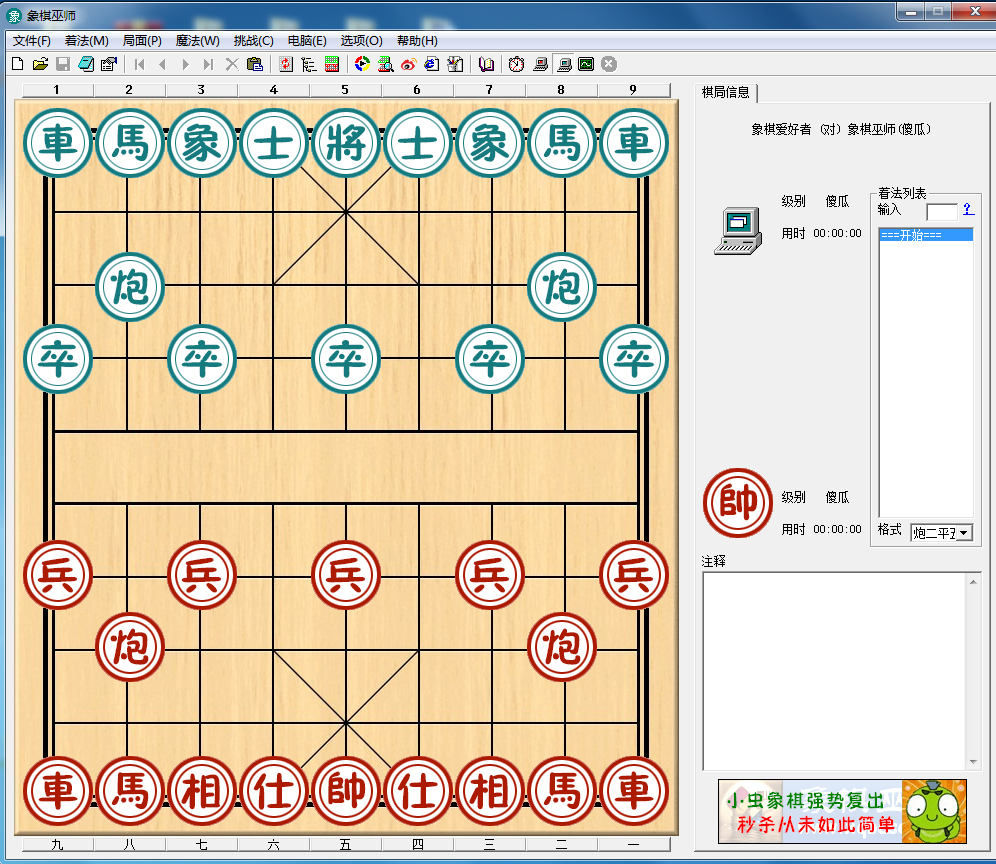Open the 文件(F) menu
The image size is (996, 864).
click(x=32, y=41)
